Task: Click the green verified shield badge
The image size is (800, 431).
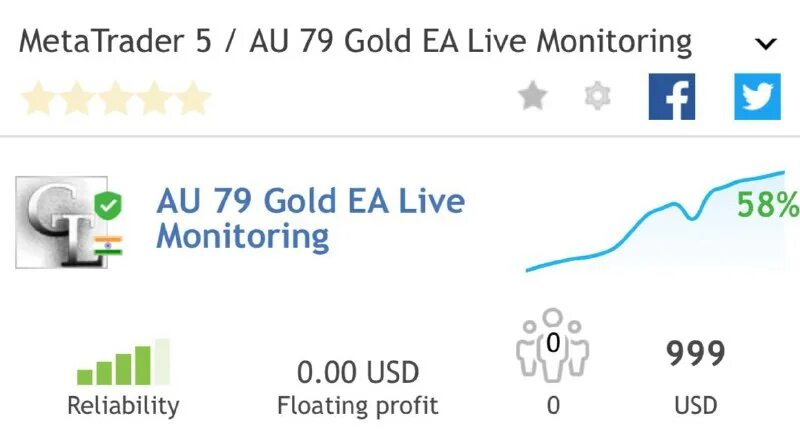Action: coord(107,208)
